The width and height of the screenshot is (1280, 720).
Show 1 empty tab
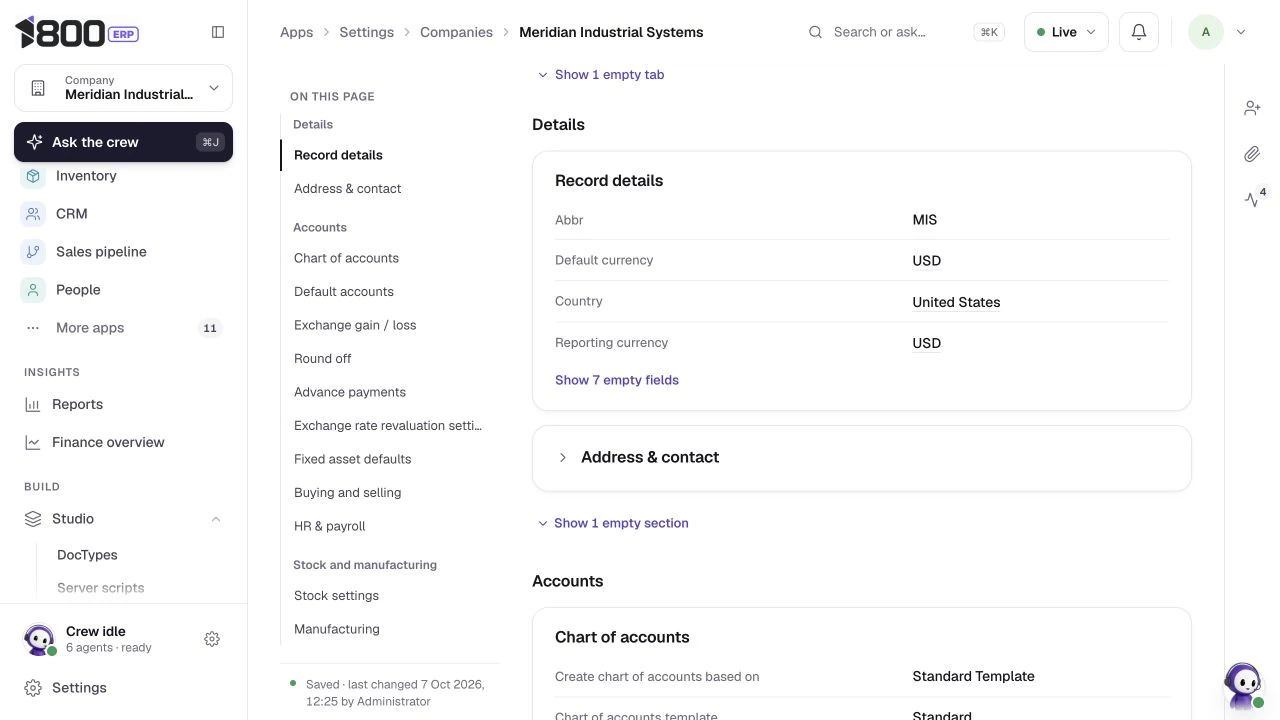point(601,75)
